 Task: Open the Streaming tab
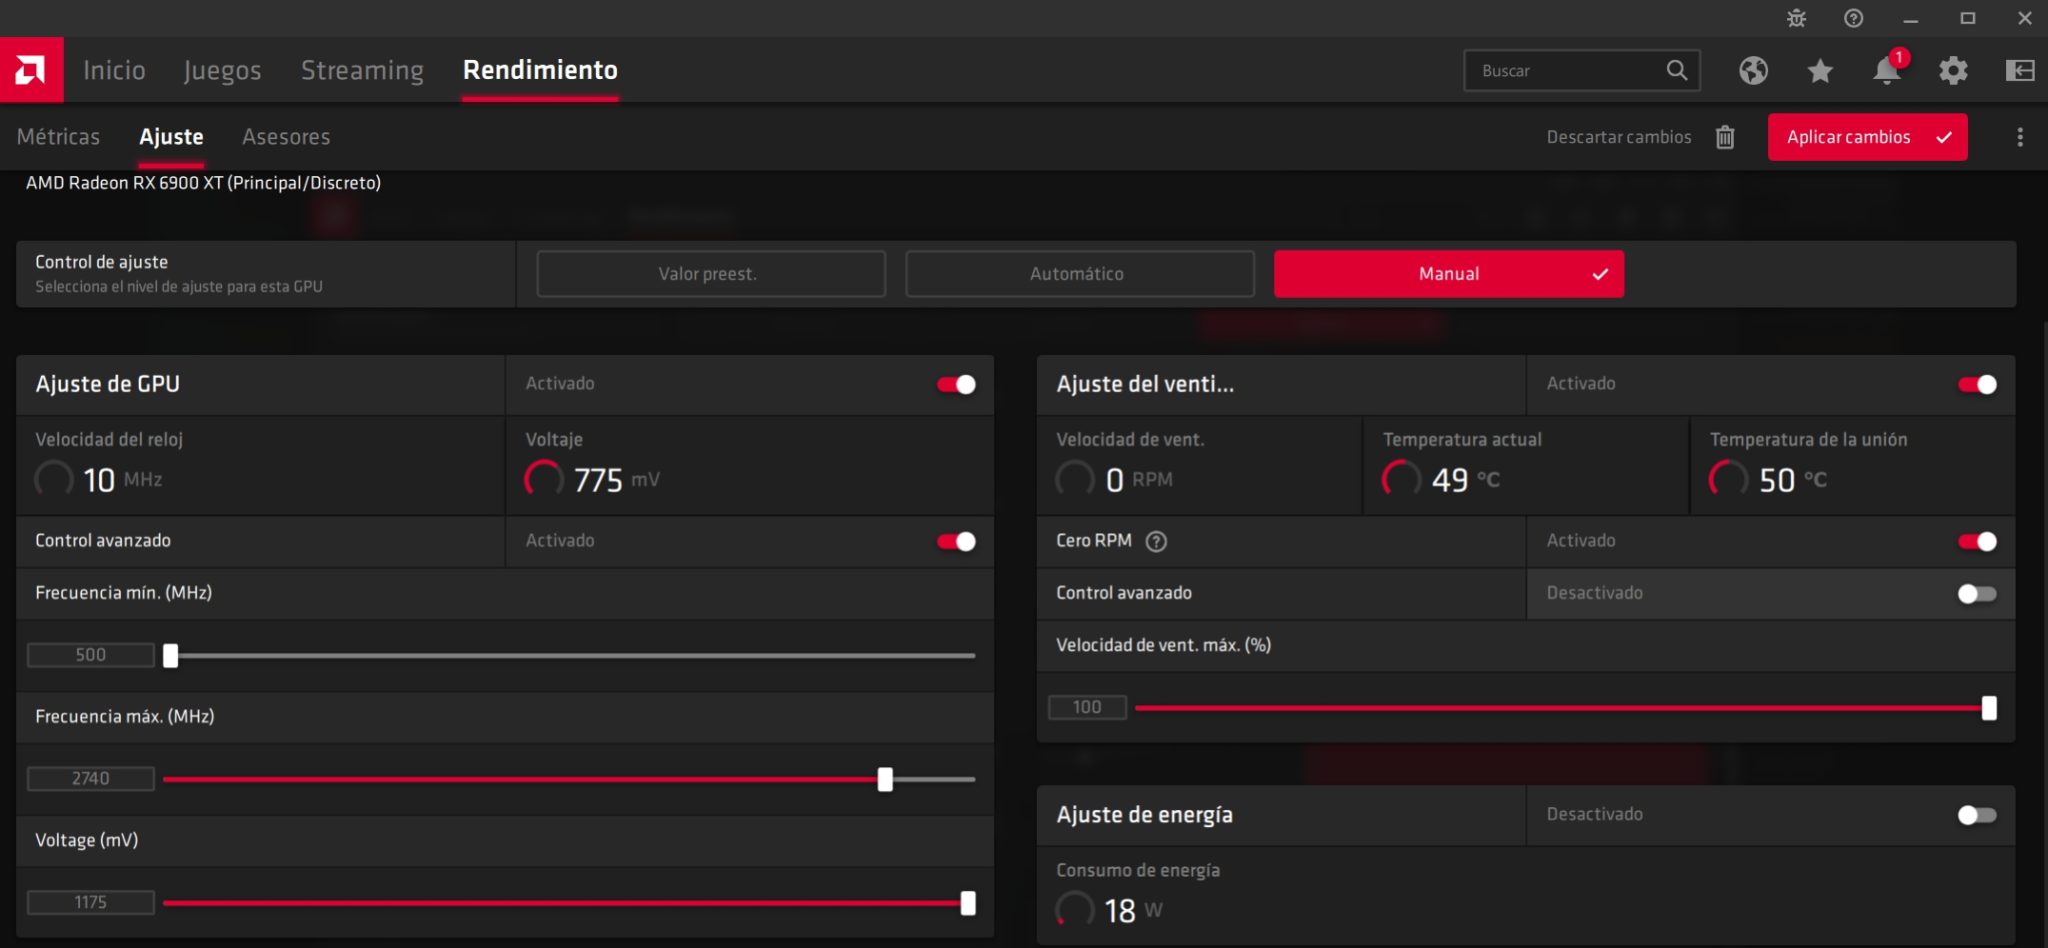(x=362, y=70)
